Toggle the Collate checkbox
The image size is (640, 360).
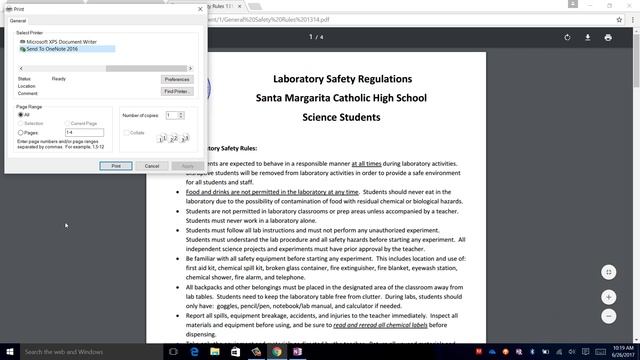tap(127, 133)
